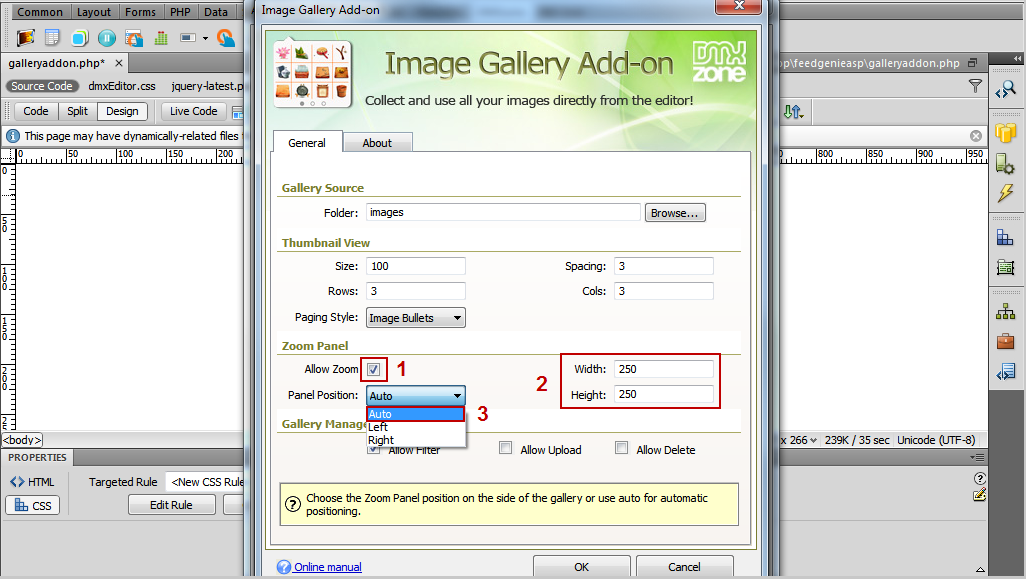Open the green framed-box panel icon
1026x579 pixels.
1006,267
